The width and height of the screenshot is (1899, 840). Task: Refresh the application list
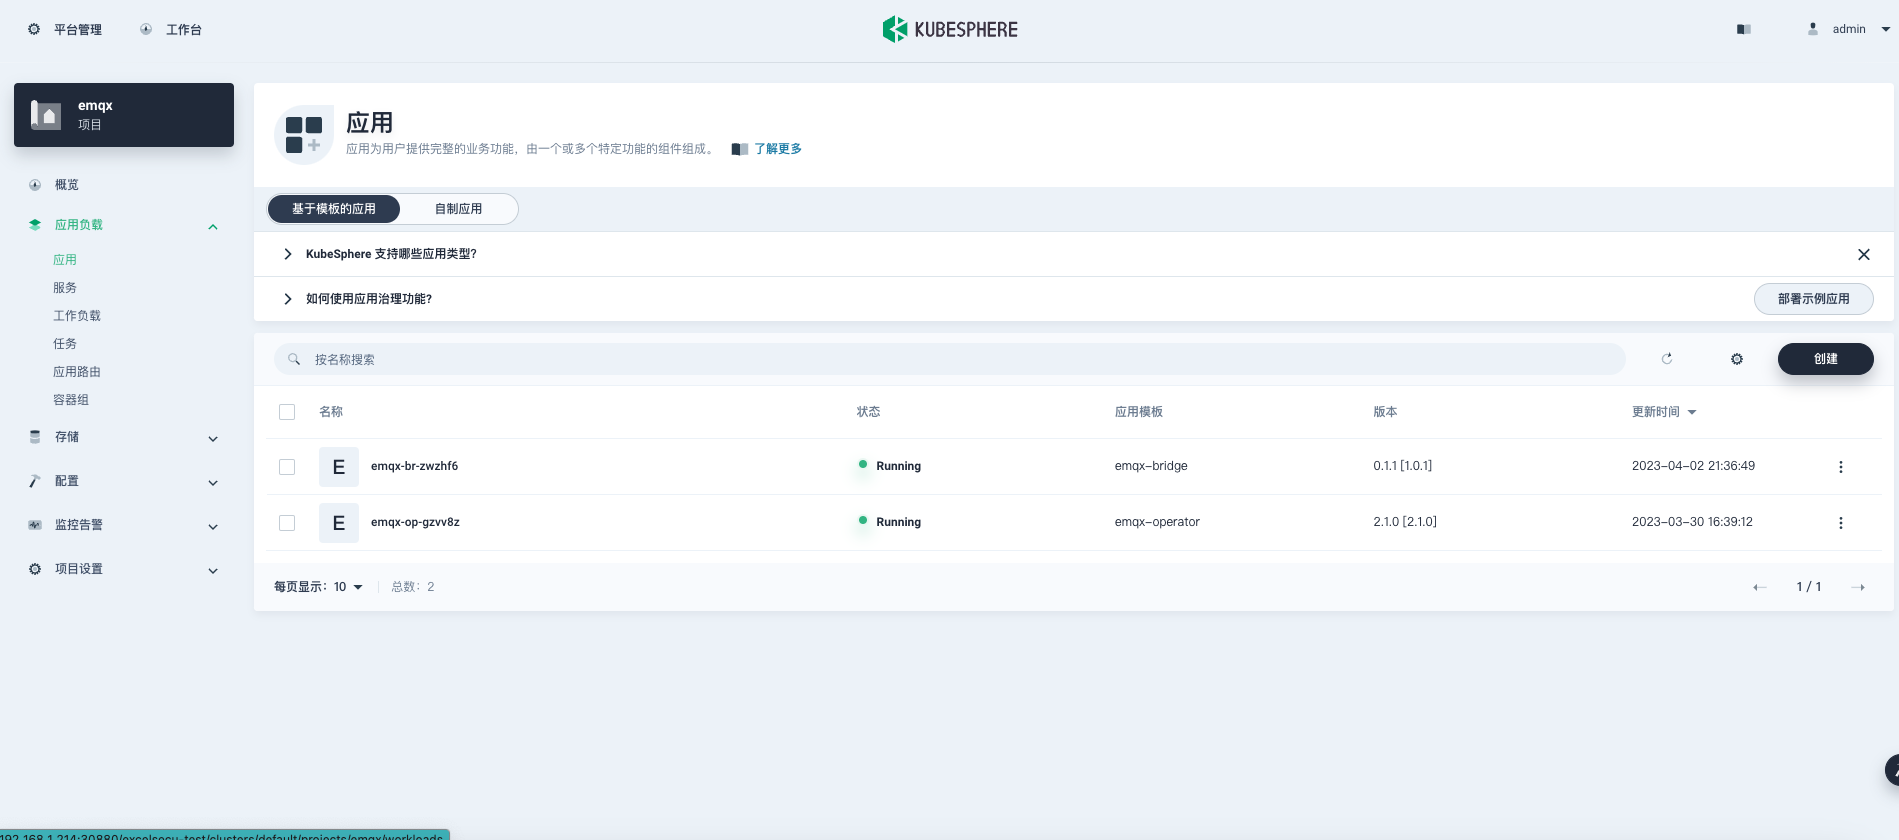point(1667,359)
